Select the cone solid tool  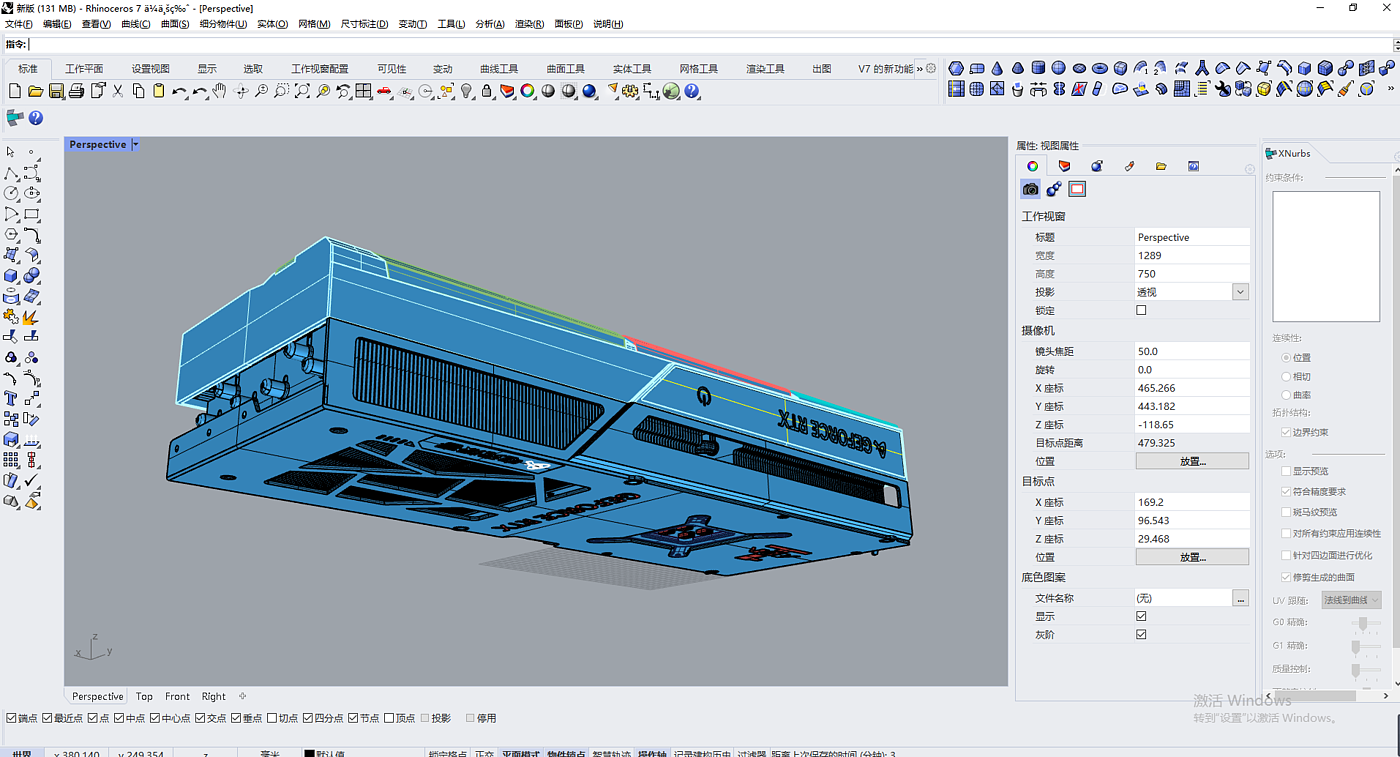click(997, 68)
